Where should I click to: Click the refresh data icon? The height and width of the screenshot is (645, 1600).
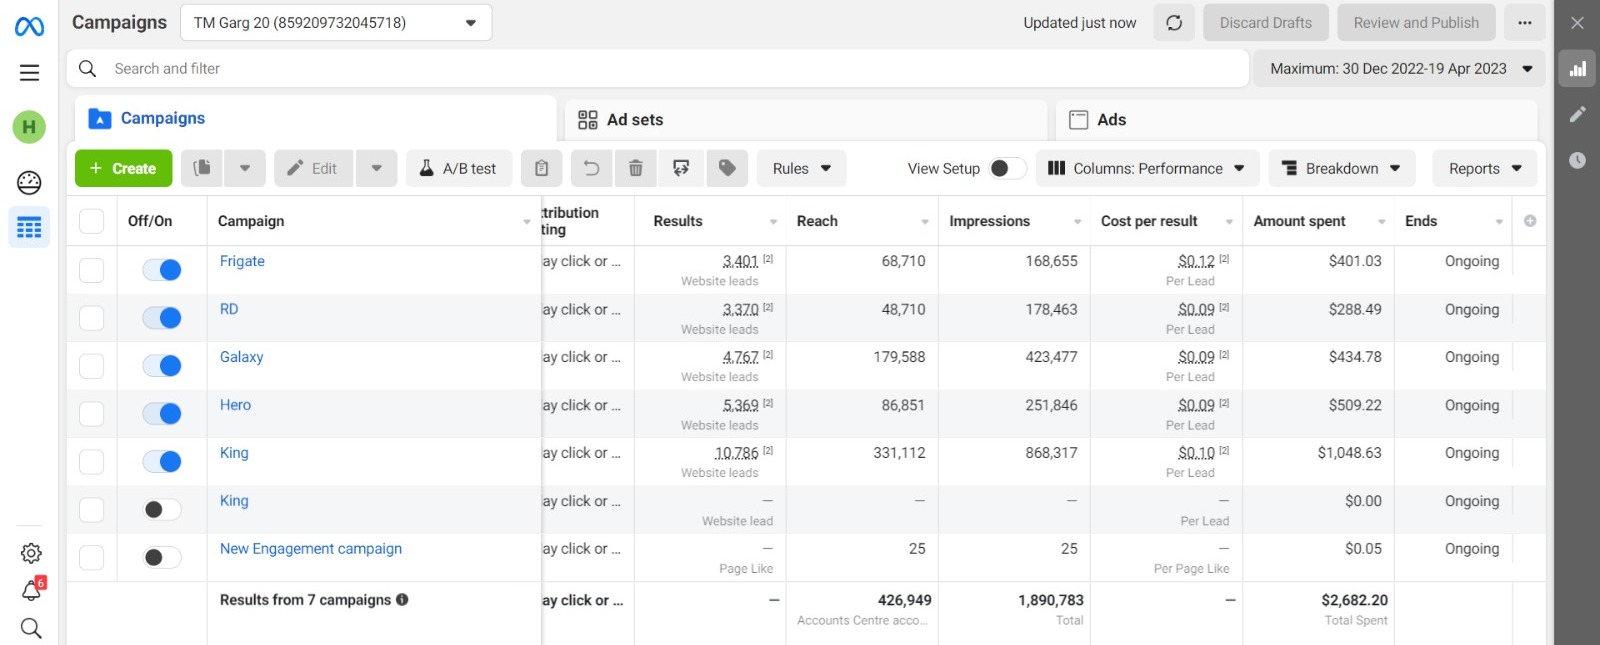point(1174,23)
